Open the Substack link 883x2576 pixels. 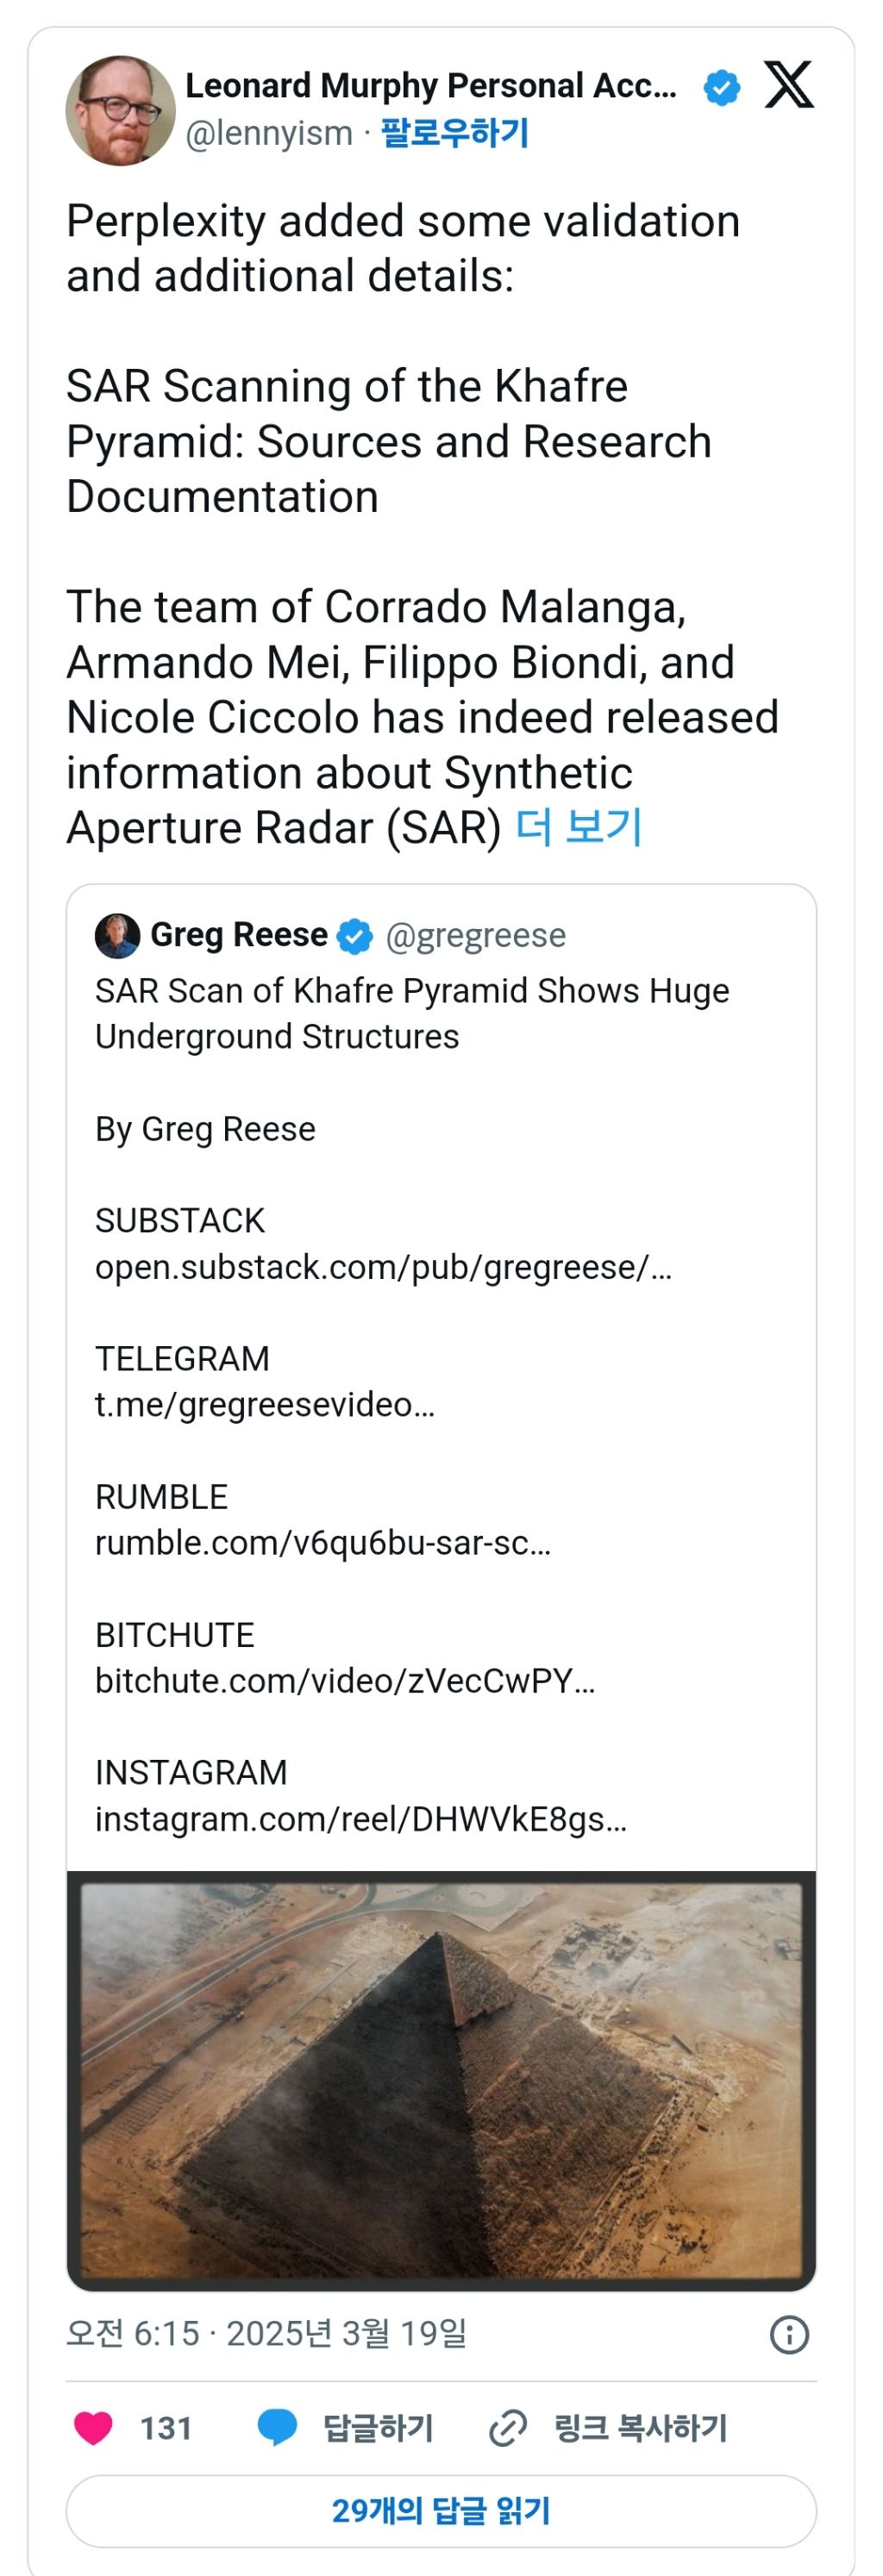[383, 1267]
